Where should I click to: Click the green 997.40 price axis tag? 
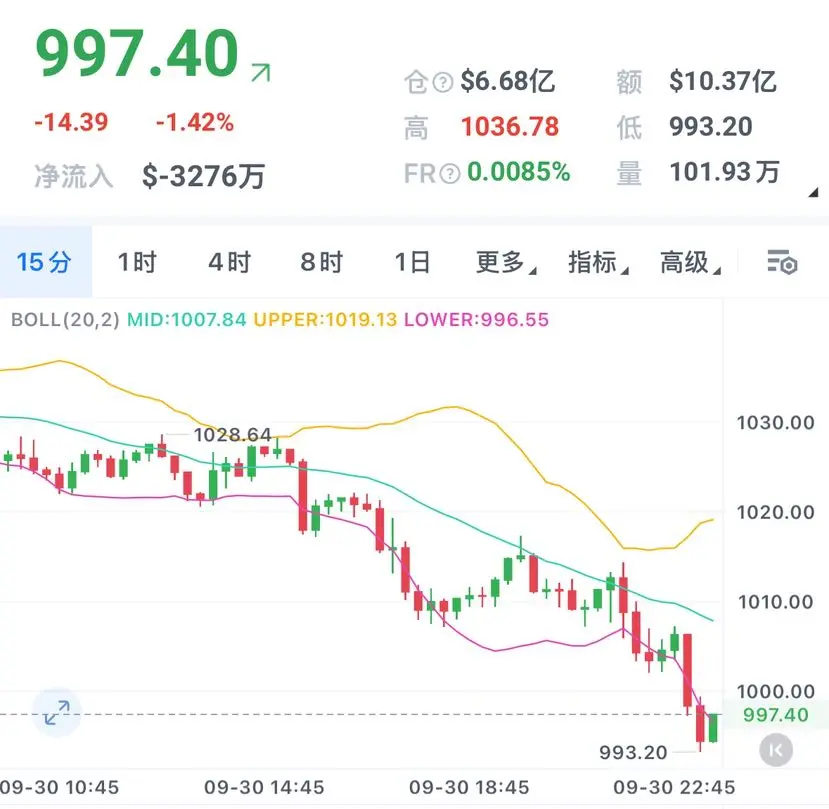coord(775,715)
